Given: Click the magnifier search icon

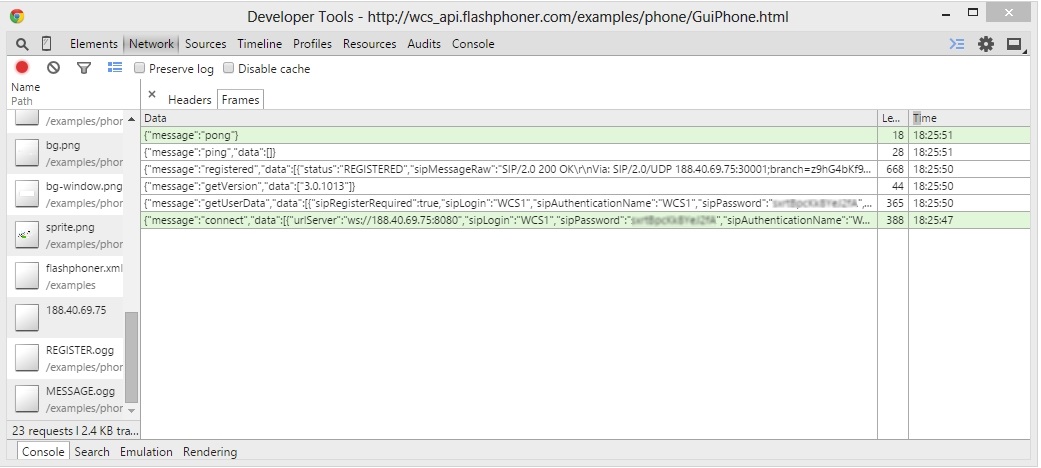Looking at the screenshot, I should click(22, 44).
